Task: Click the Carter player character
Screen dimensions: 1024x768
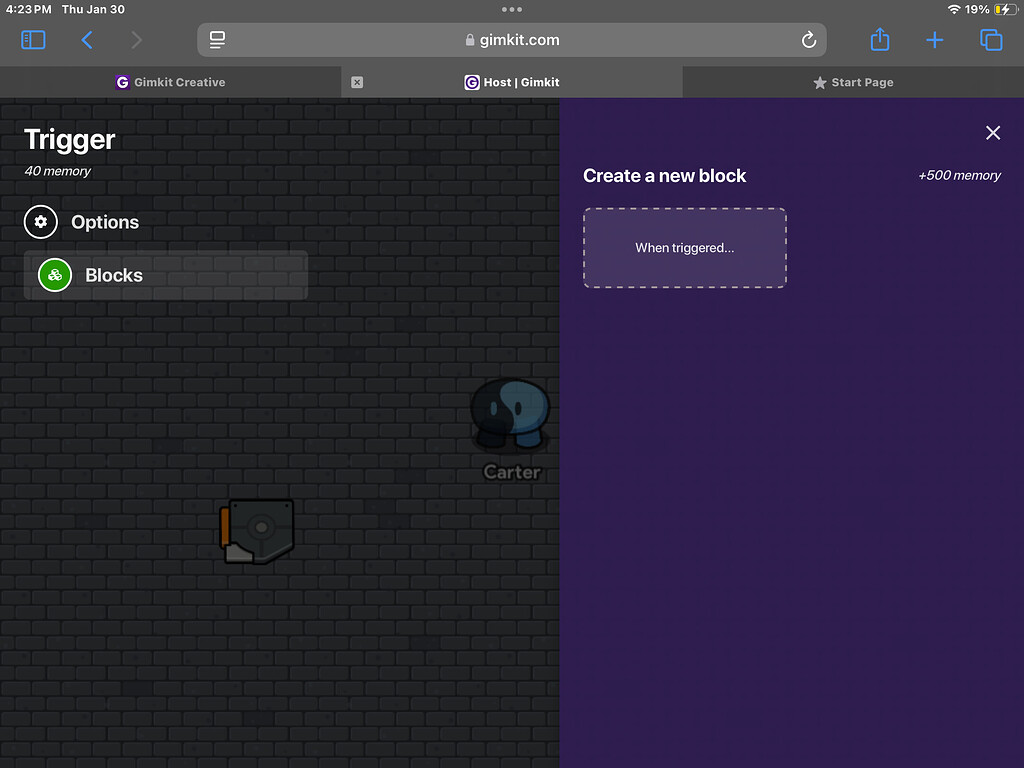Action: click(x=511, y=415)
